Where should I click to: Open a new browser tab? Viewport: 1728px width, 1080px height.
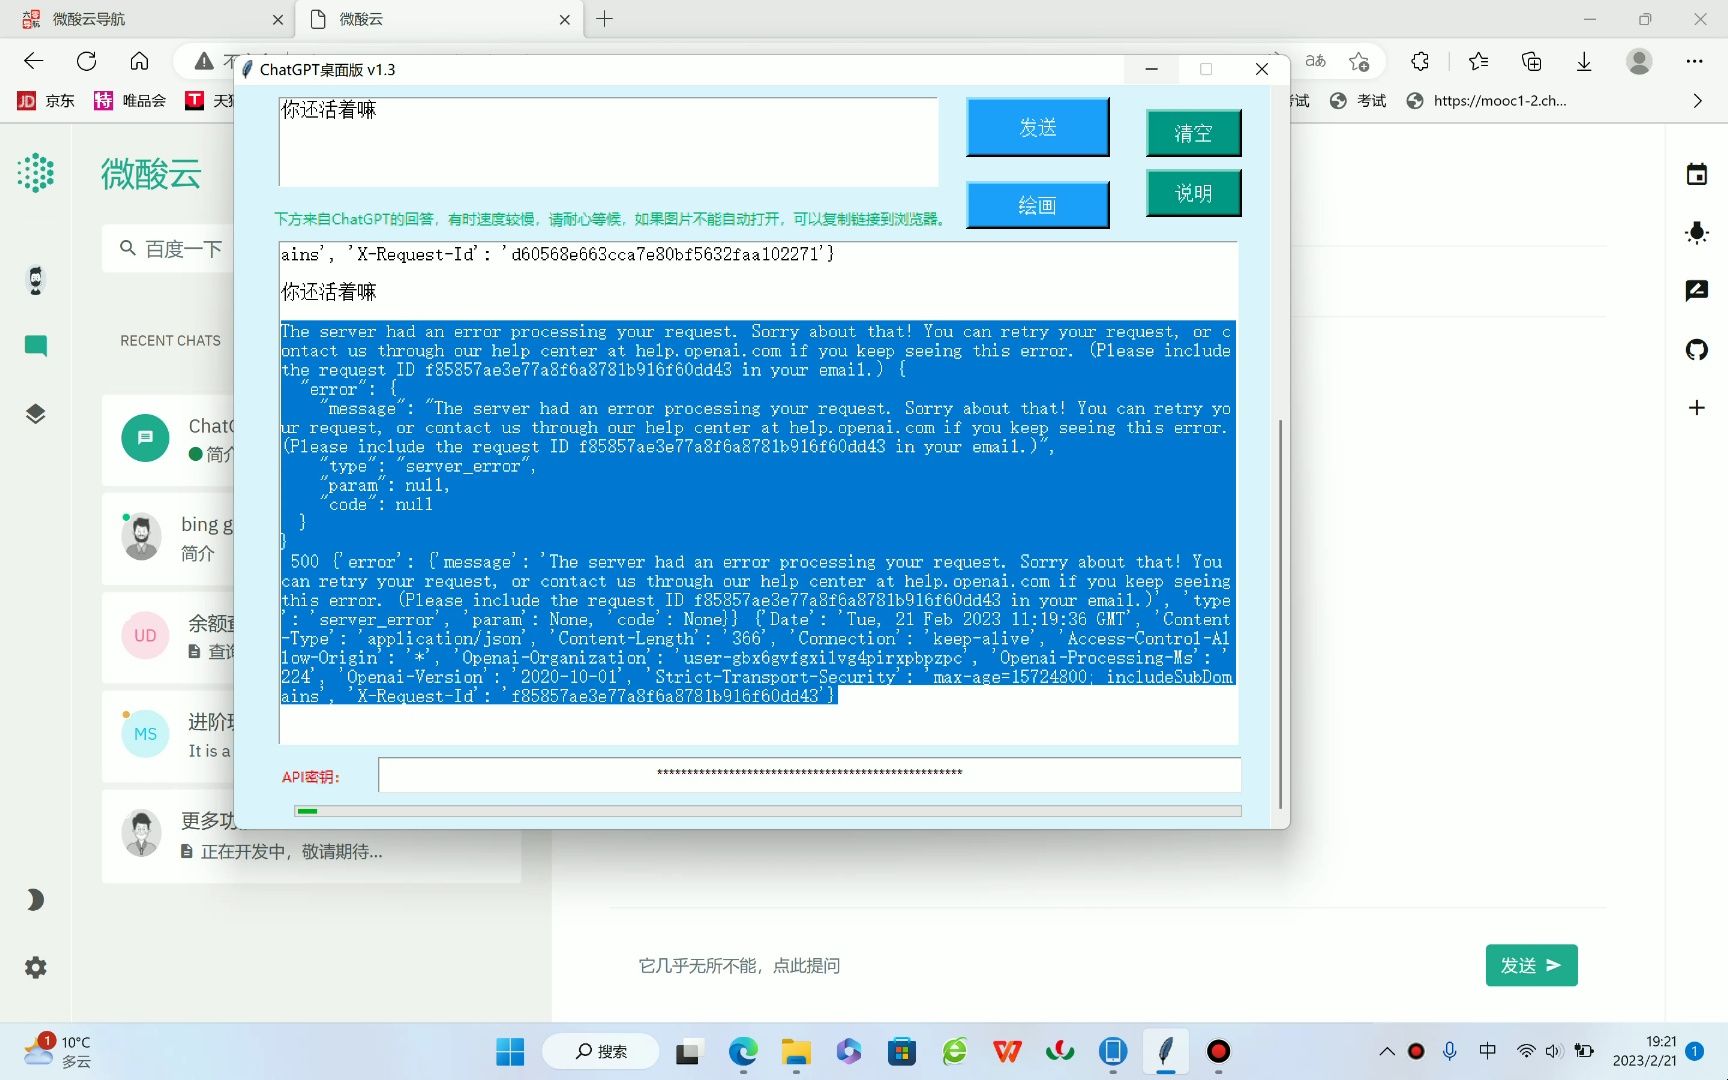coord(604,19)
